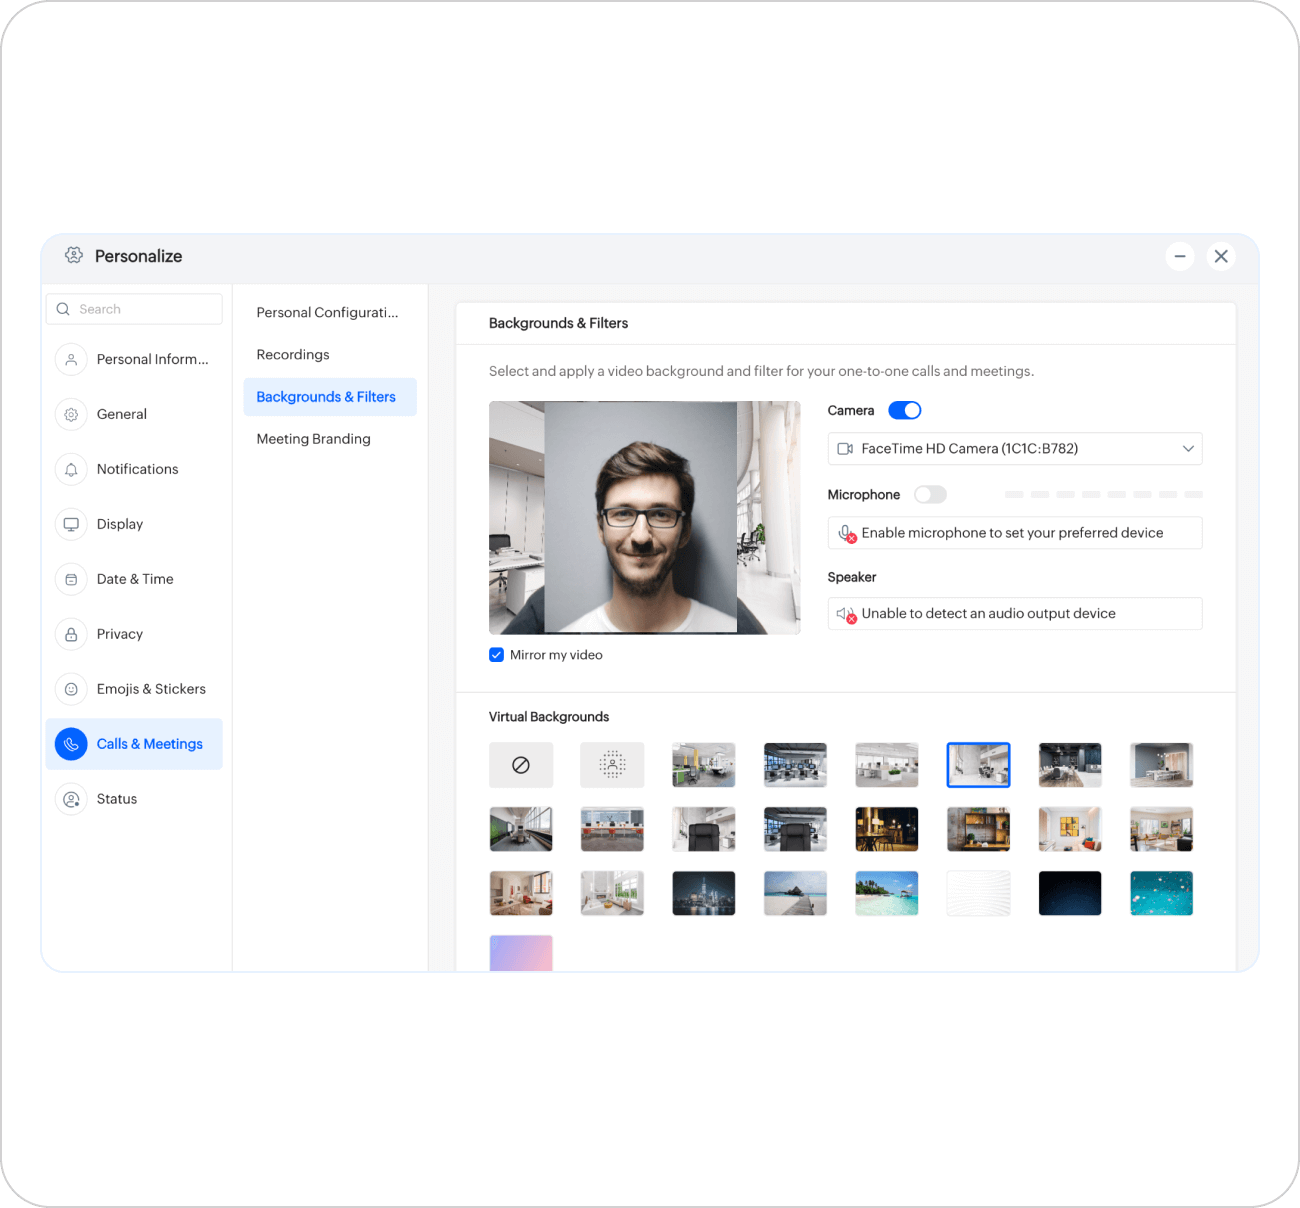Click the search magnifier in the sidebar
This screenshot has height=1208, width=1300.
coord(63,308)
